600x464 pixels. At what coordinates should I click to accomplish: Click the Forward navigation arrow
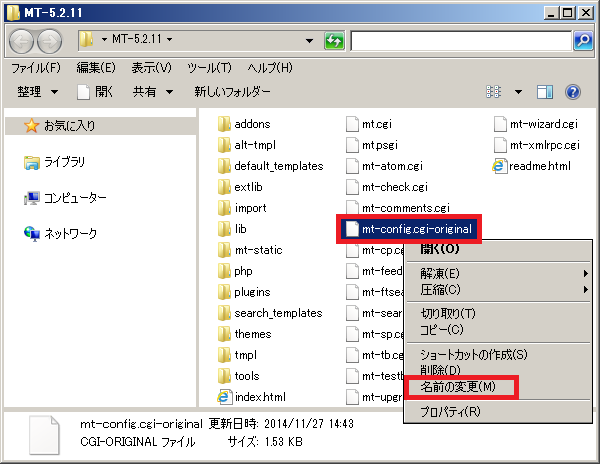point(50,41)
